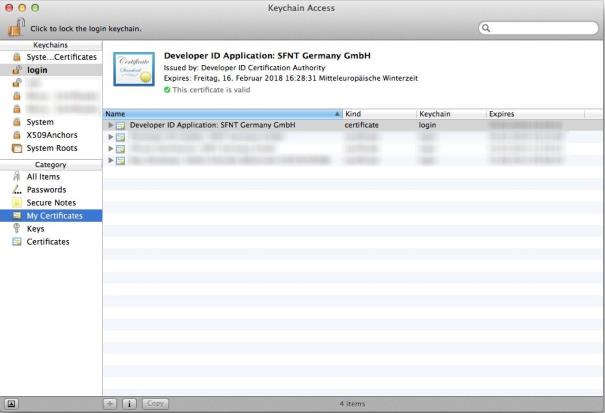The image size is (605, 413).
Task: Click the lock icon beside X509Anchors
Action: [x=17, y=135]
